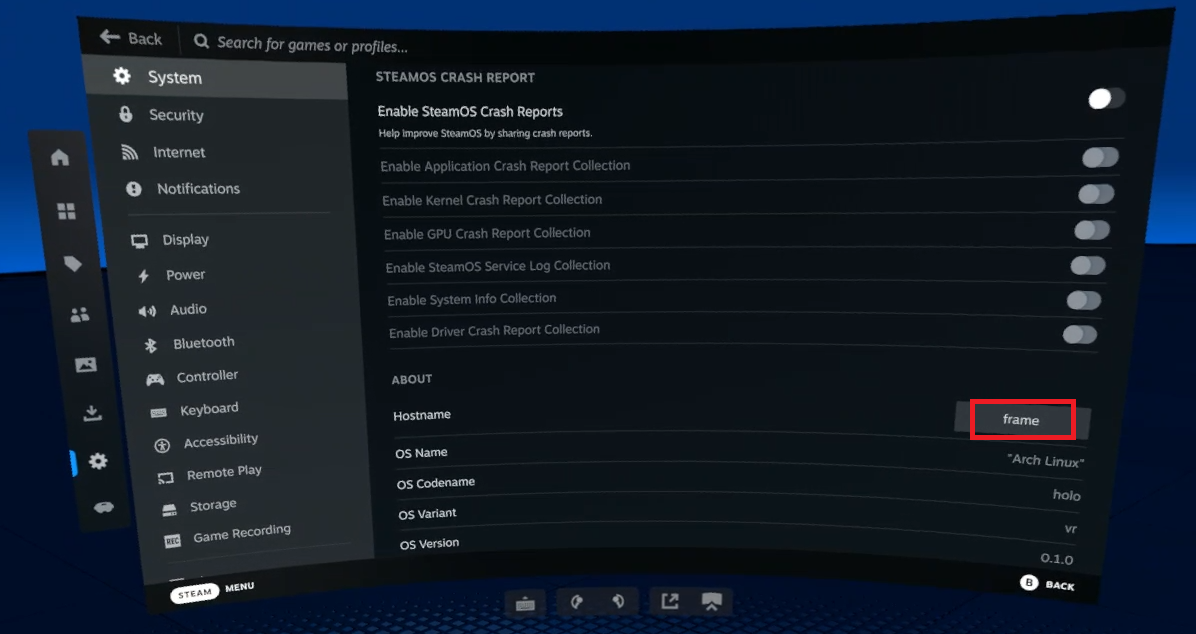Click the VR headset icon in the dock
This screenshot has height=634, width=1196.
tap(103, 507)
